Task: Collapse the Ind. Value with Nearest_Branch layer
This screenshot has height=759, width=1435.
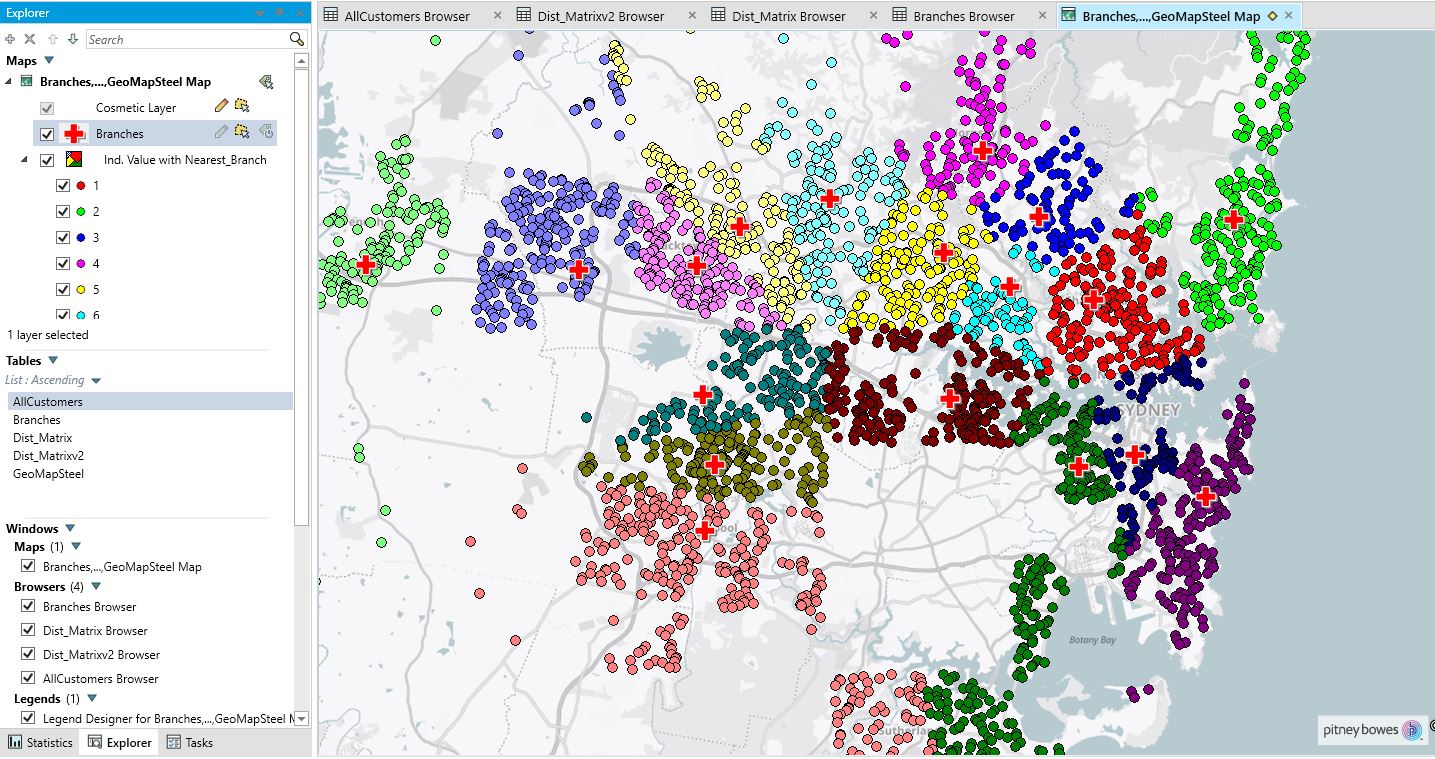Action: tap(24, 159)
